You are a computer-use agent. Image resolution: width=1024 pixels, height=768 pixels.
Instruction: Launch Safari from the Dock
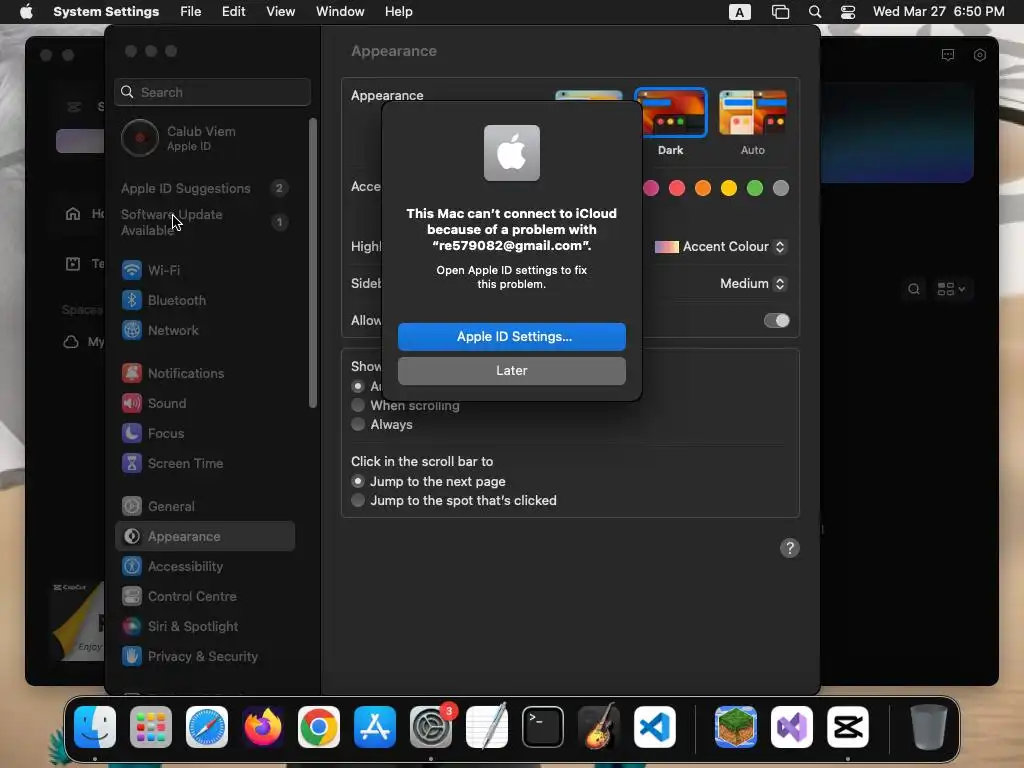207,727
